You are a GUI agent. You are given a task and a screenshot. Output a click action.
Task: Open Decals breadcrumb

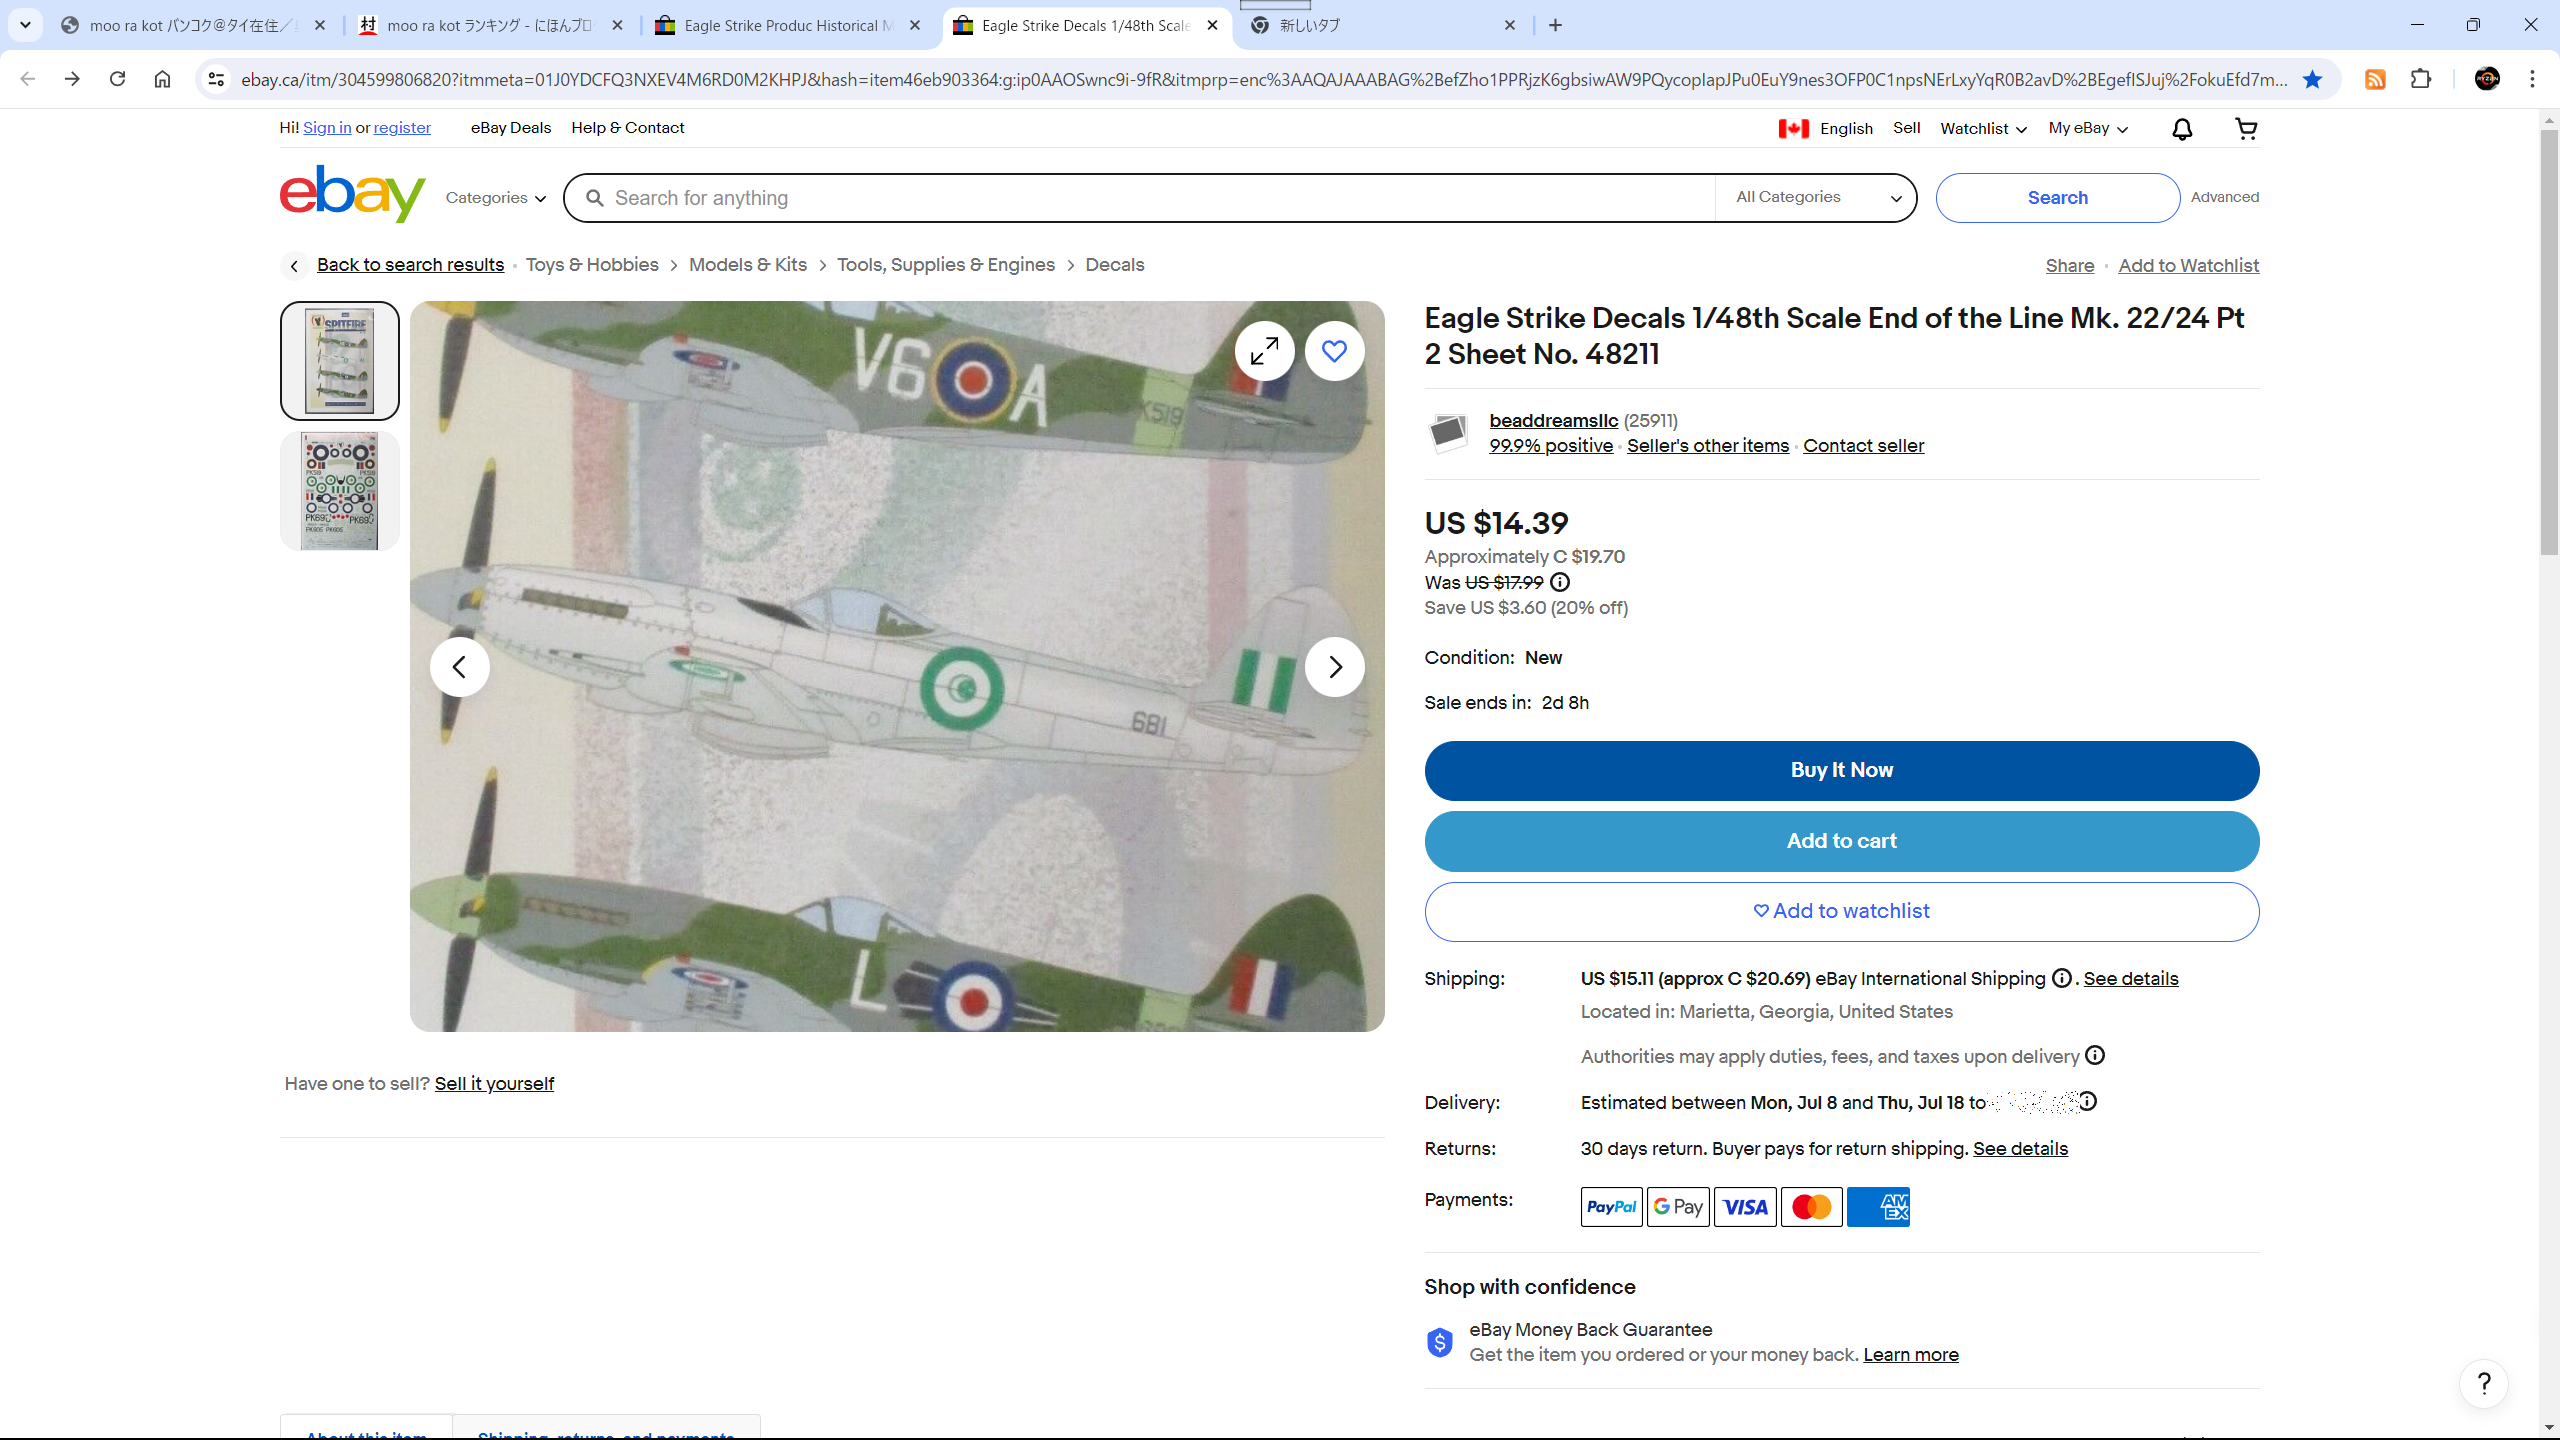(x=1114, y=265)
